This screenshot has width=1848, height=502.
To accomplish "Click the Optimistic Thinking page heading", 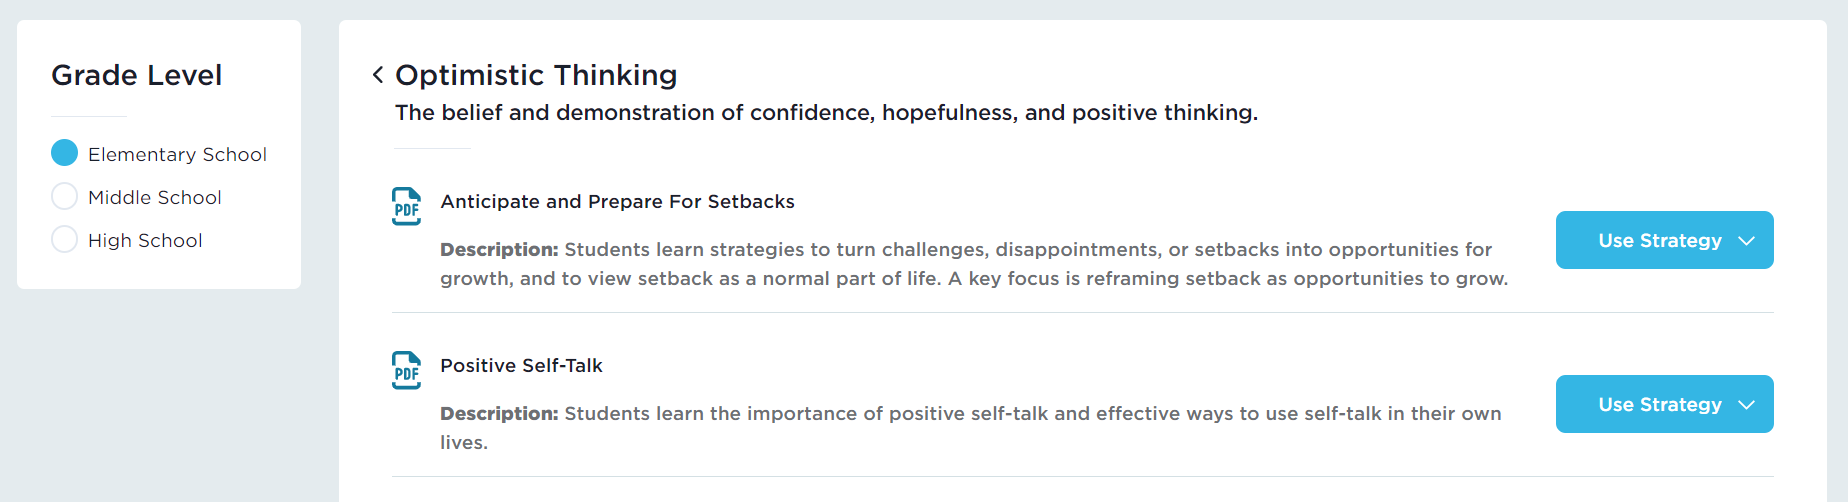I will point(536,75).
